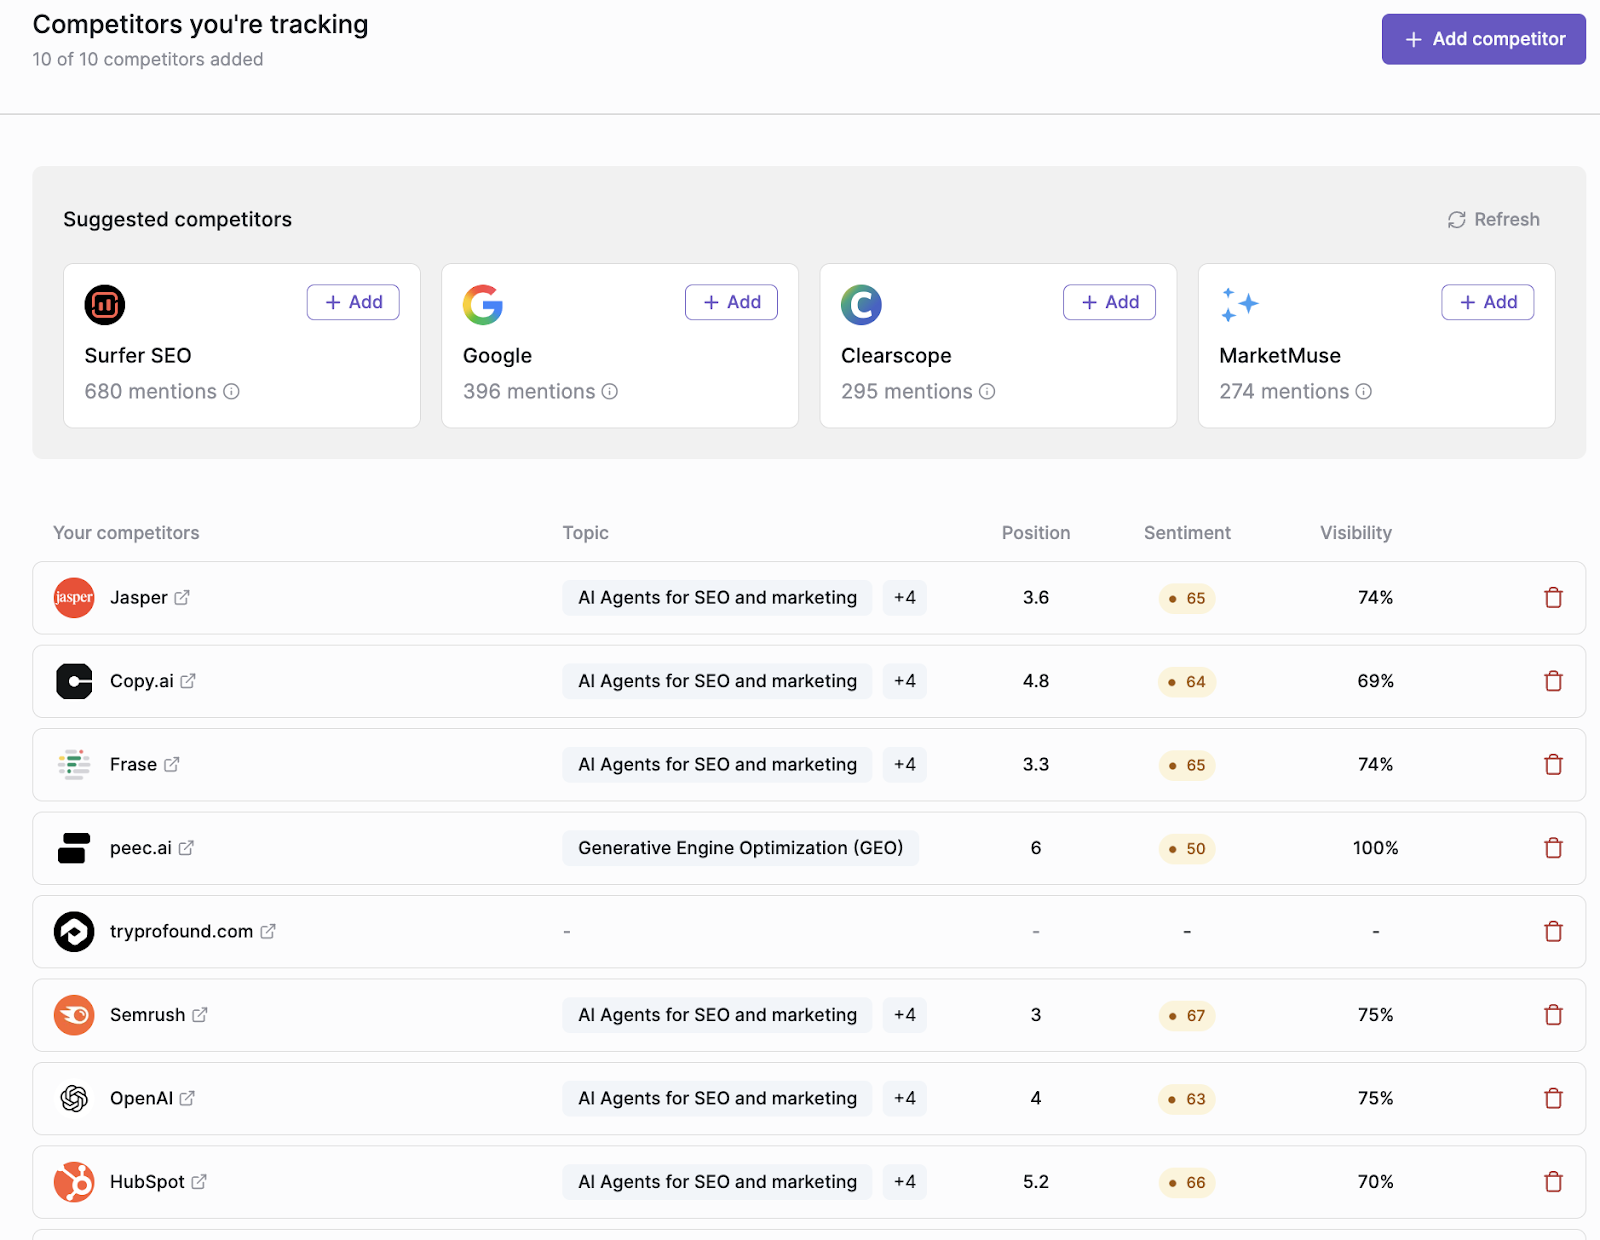Click HubSpot's 70% visibility value
Viewport: 1600px width, 1240px height.
[1376, 1182]
